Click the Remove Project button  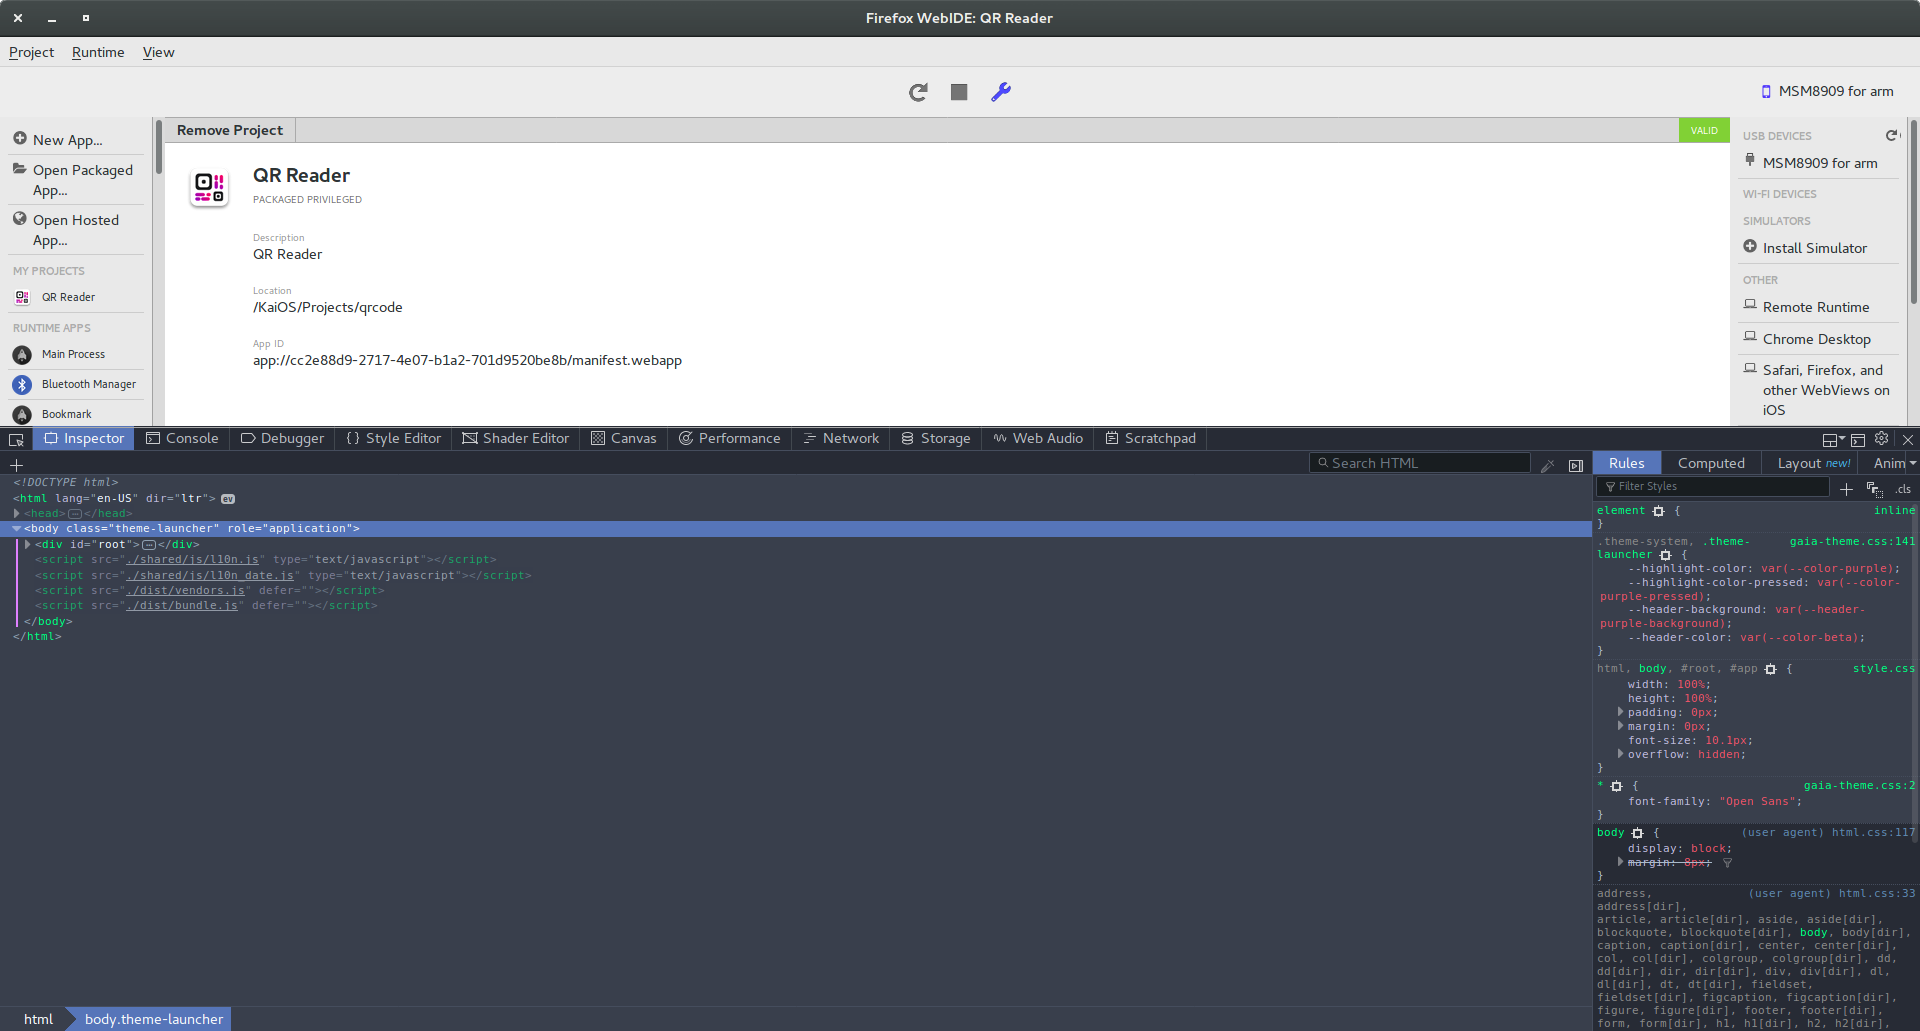(x=230, y=130)
